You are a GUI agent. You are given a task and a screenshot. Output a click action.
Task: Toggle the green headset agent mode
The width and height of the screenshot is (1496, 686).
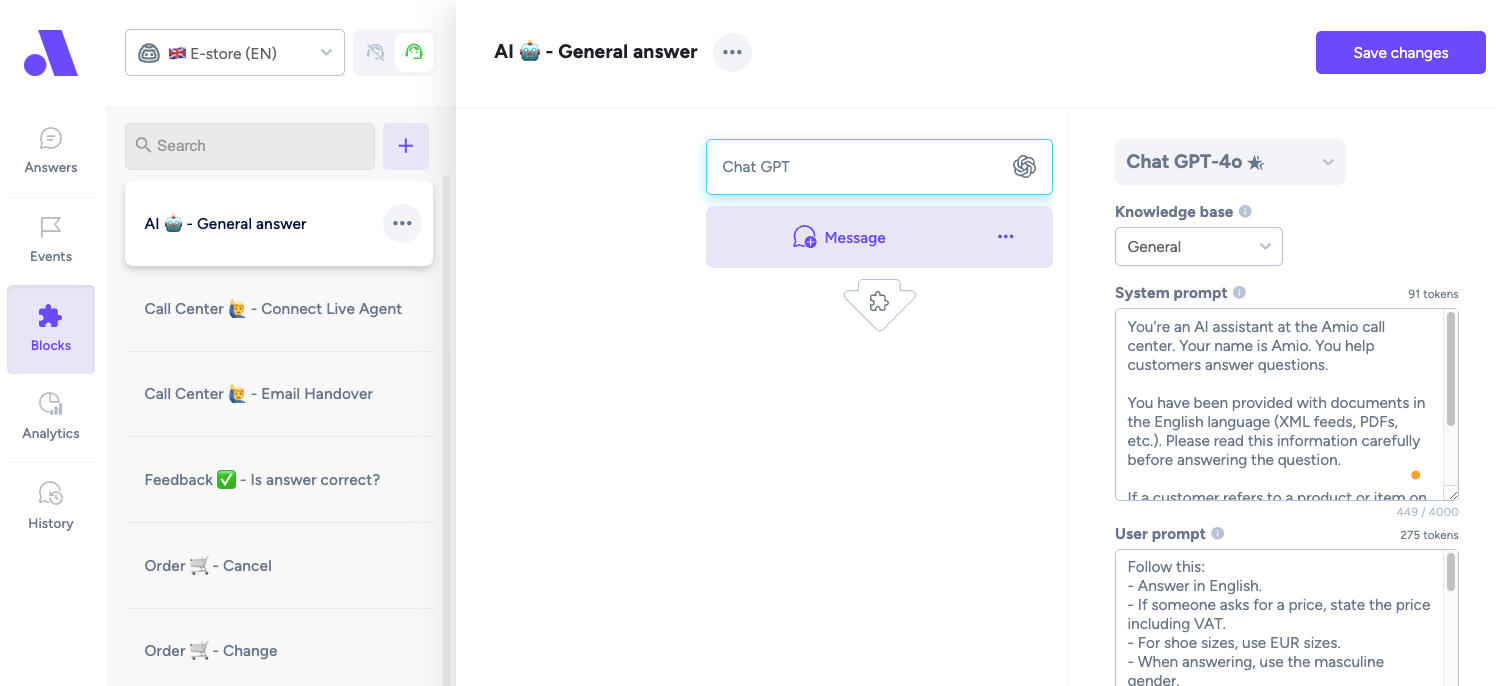(x=414, y=53)
